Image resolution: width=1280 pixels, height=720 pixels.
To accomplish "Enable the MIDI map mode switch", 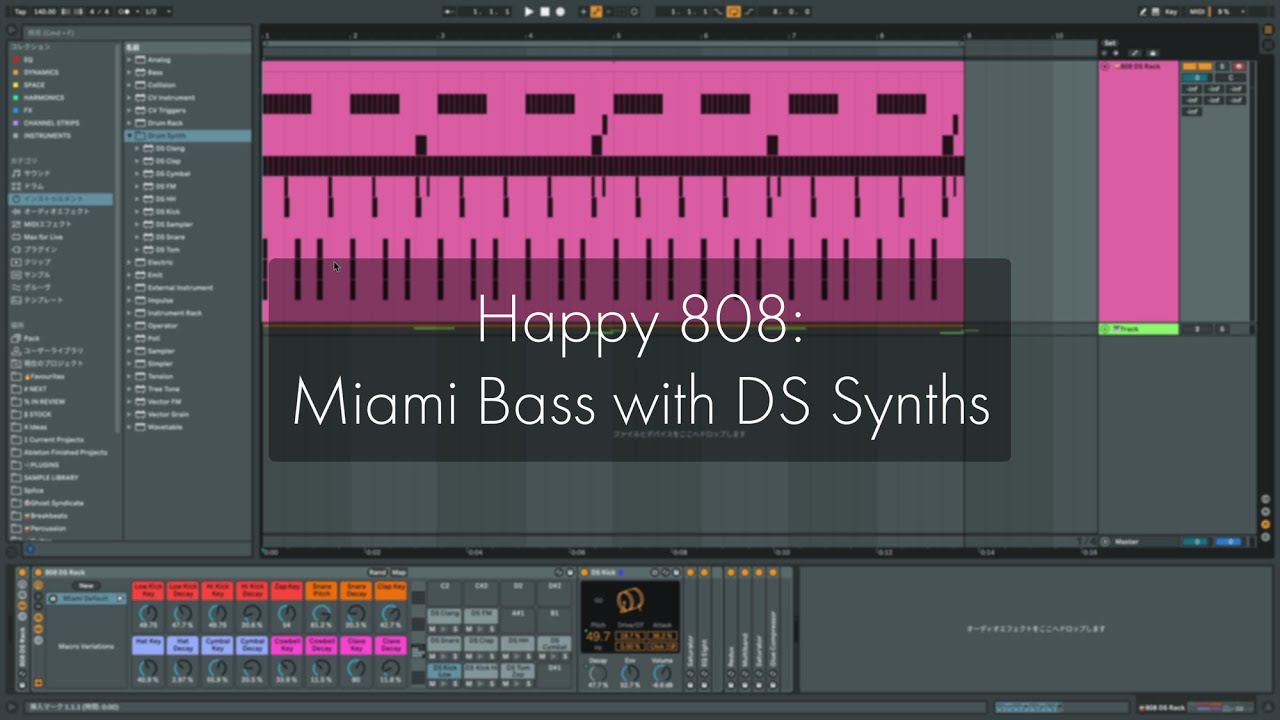I will [x=1197, y=12].
